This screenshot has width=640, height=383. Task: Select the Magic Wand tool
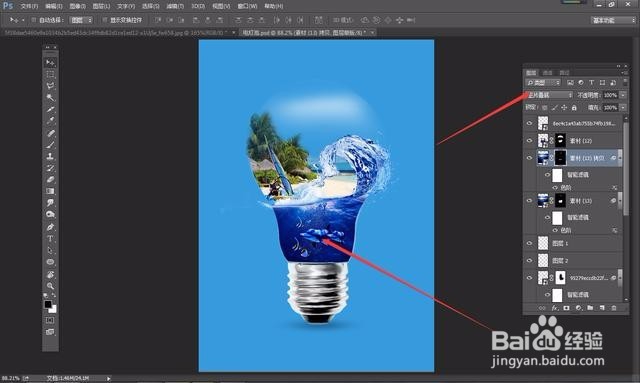[50, 98]
